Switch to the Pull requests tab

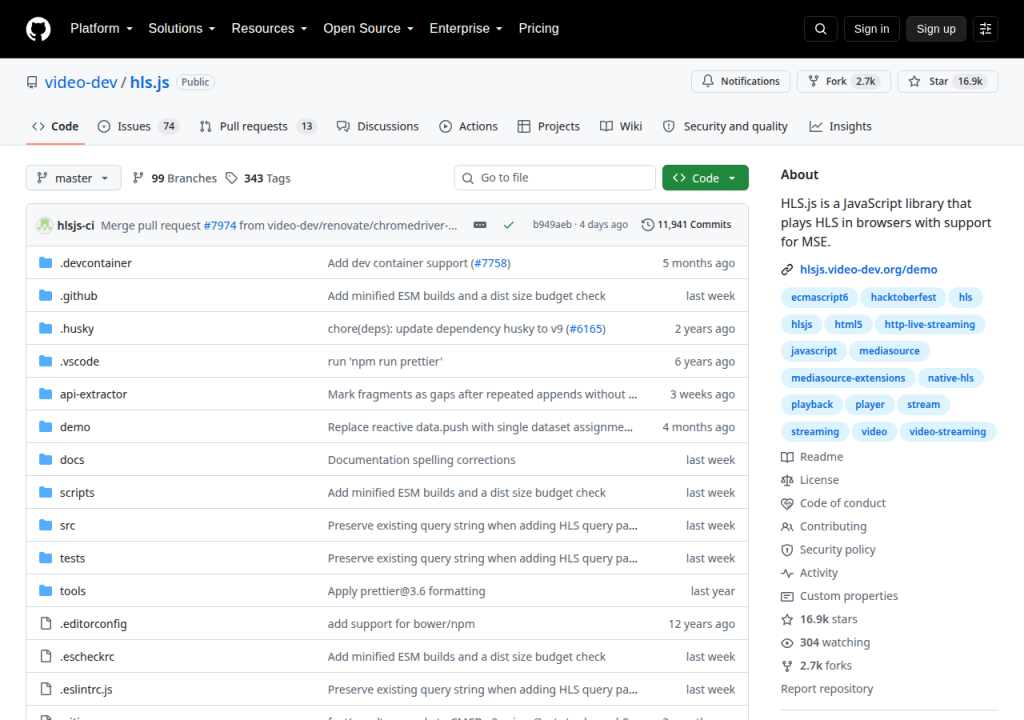[x=257, y=127]
